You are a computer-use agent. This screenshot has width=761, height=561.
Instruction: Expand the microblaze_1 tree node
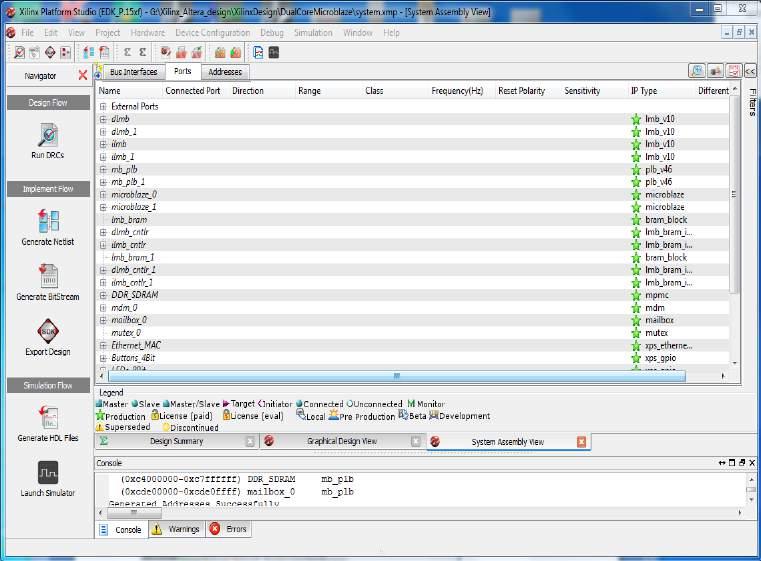pyautogui.click(x=103, y=207)
